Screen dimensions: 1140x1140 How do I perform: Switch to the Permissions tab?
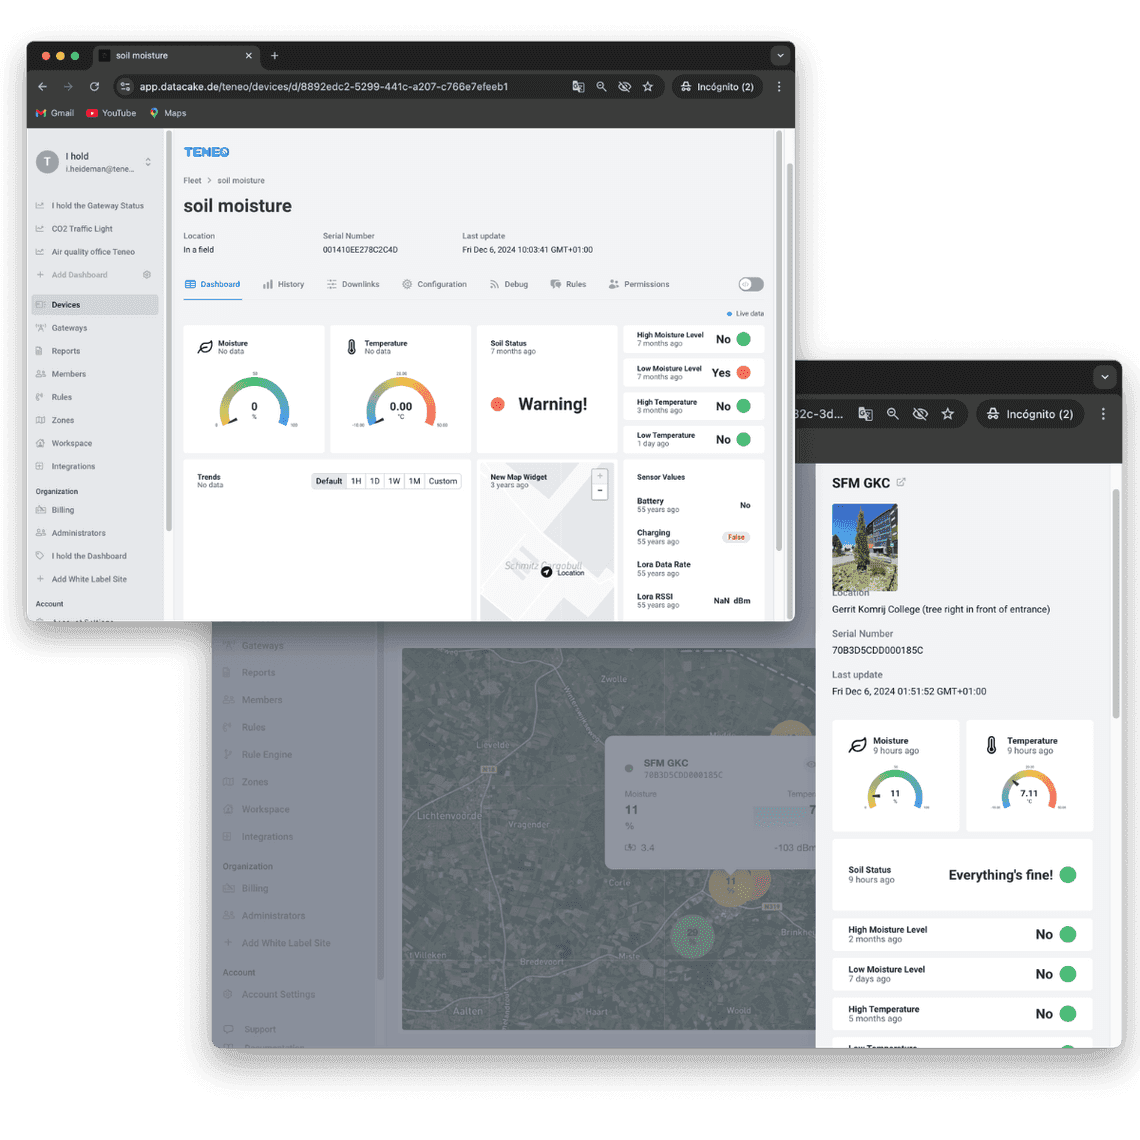click(638, 284)
